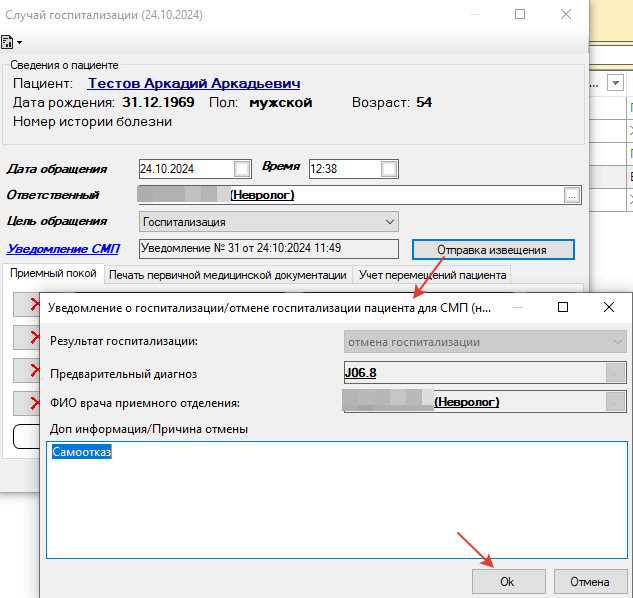
Task: Open calendar picker beside Дата обращения
Action: tap(242, 168)
